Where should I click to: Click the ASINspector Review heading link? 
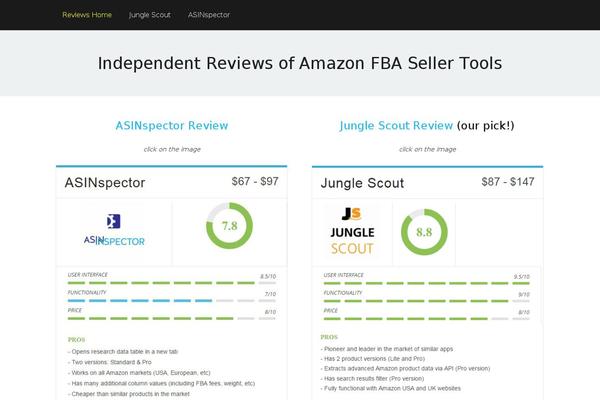172,126
